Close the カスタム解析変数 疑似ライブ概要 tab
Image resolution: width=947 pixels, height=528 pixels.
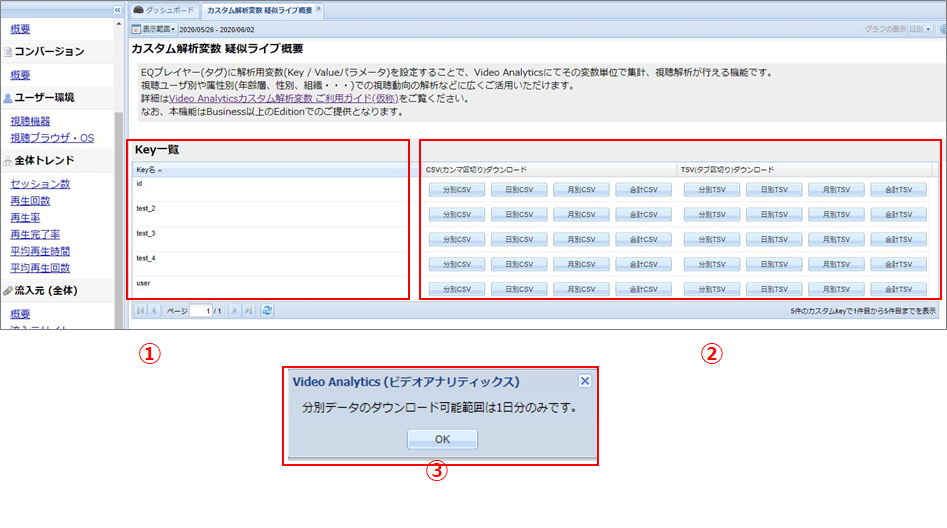(x=318, y=9)
